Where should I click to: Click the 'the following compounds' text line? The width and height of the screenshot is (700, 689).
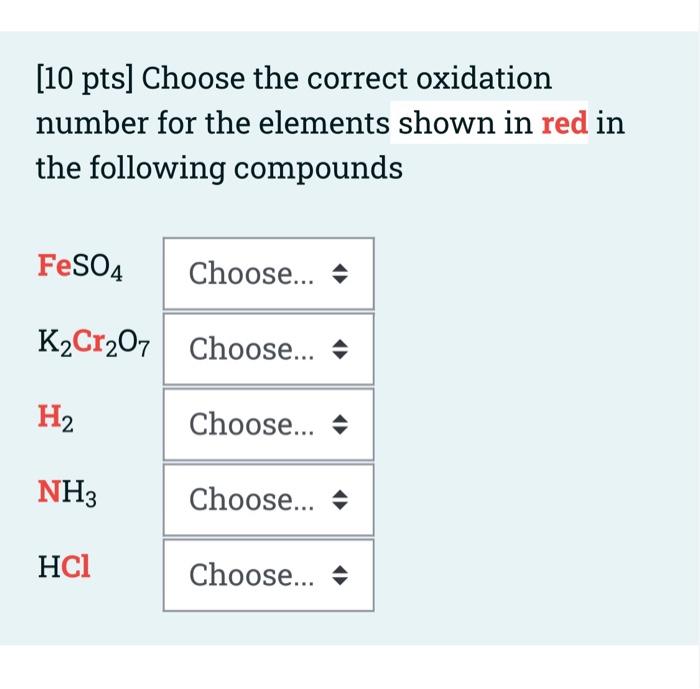pyautogui.click(x=219, y=169)
